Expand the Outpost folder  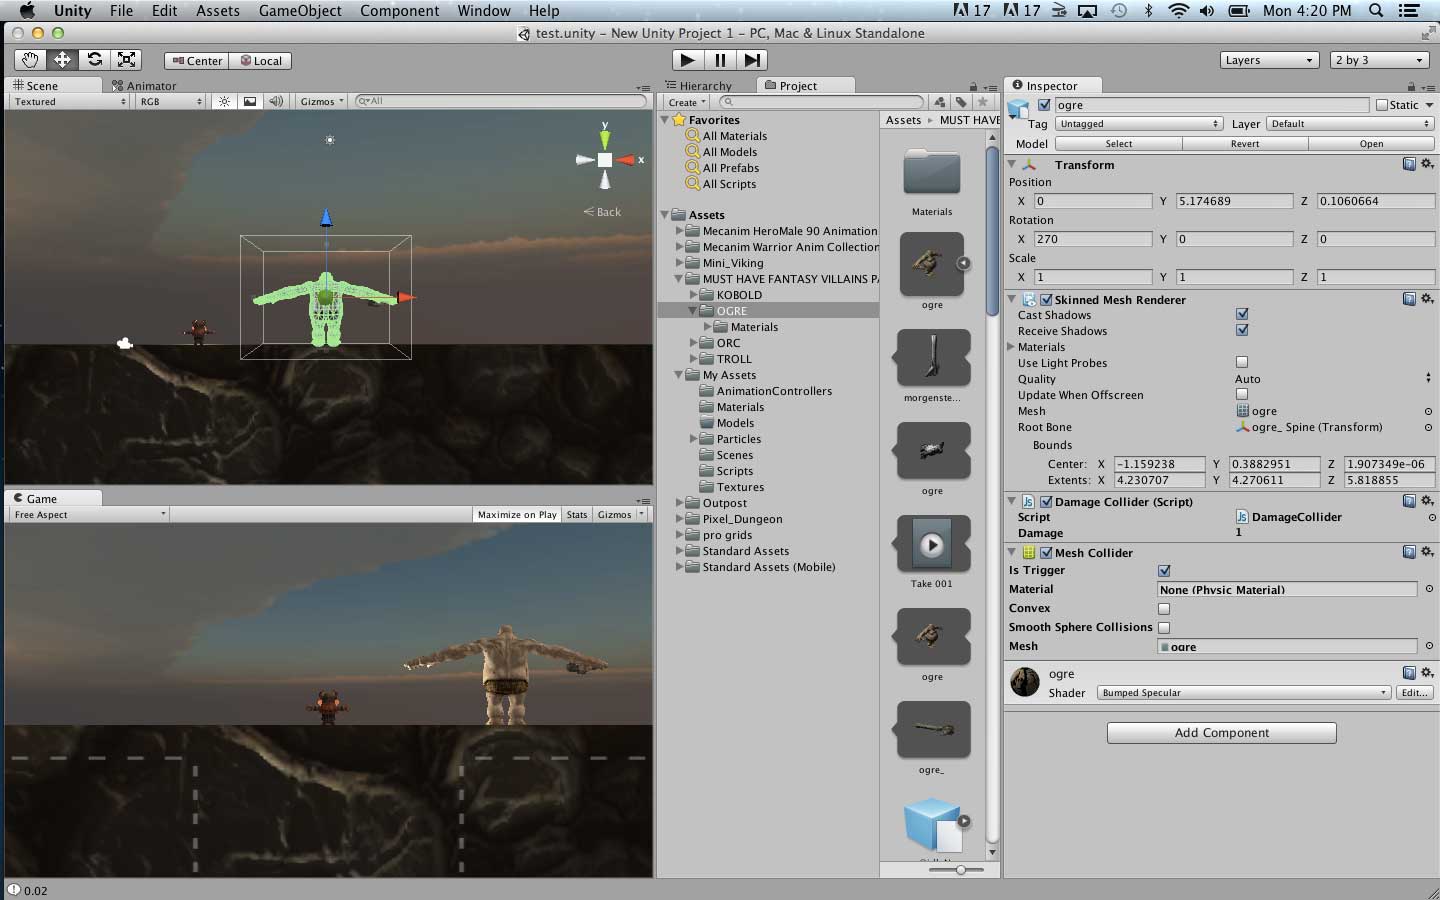click(680, 503)
